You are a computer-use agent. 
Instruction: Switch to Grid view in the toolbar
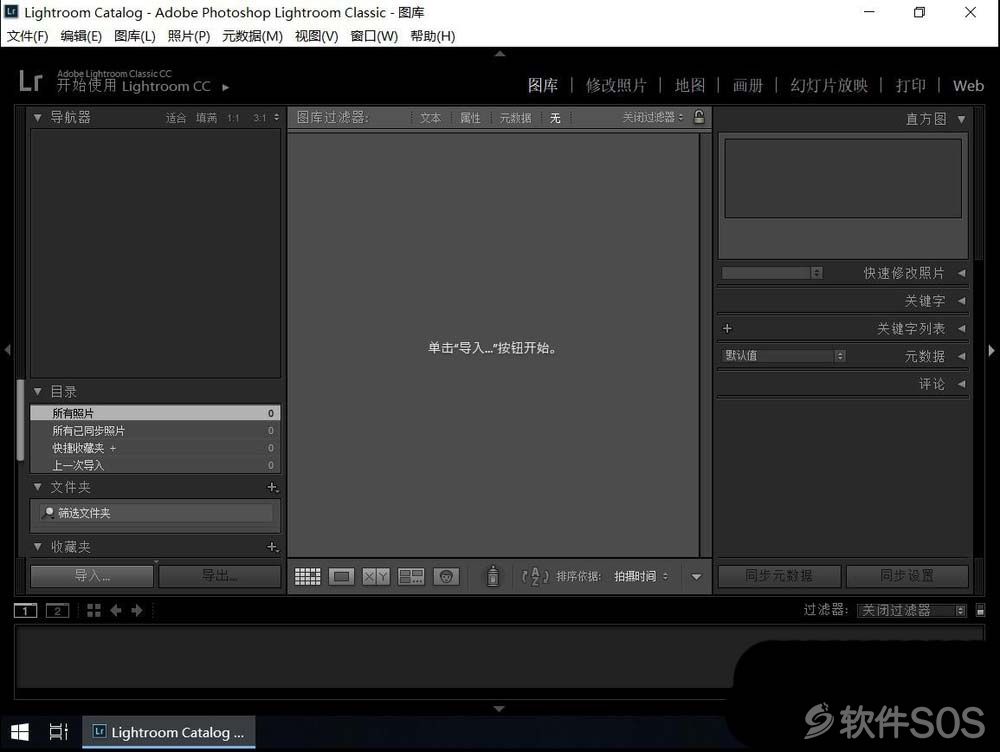point(307,577)
